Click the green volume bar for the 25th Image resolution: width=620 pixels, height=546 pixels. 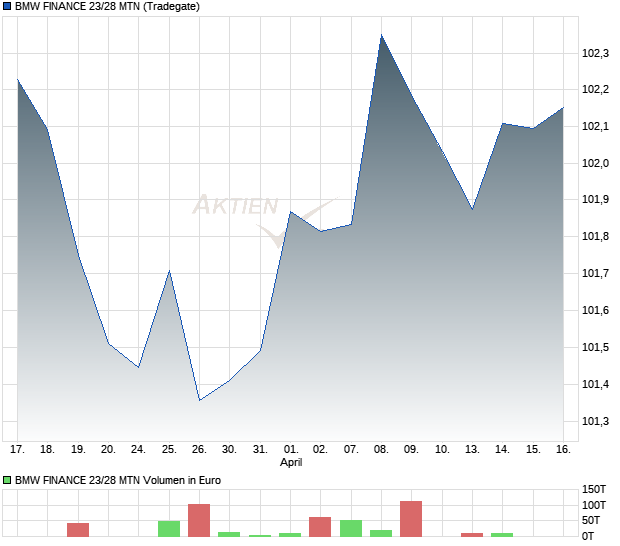[x=169, y=529]
